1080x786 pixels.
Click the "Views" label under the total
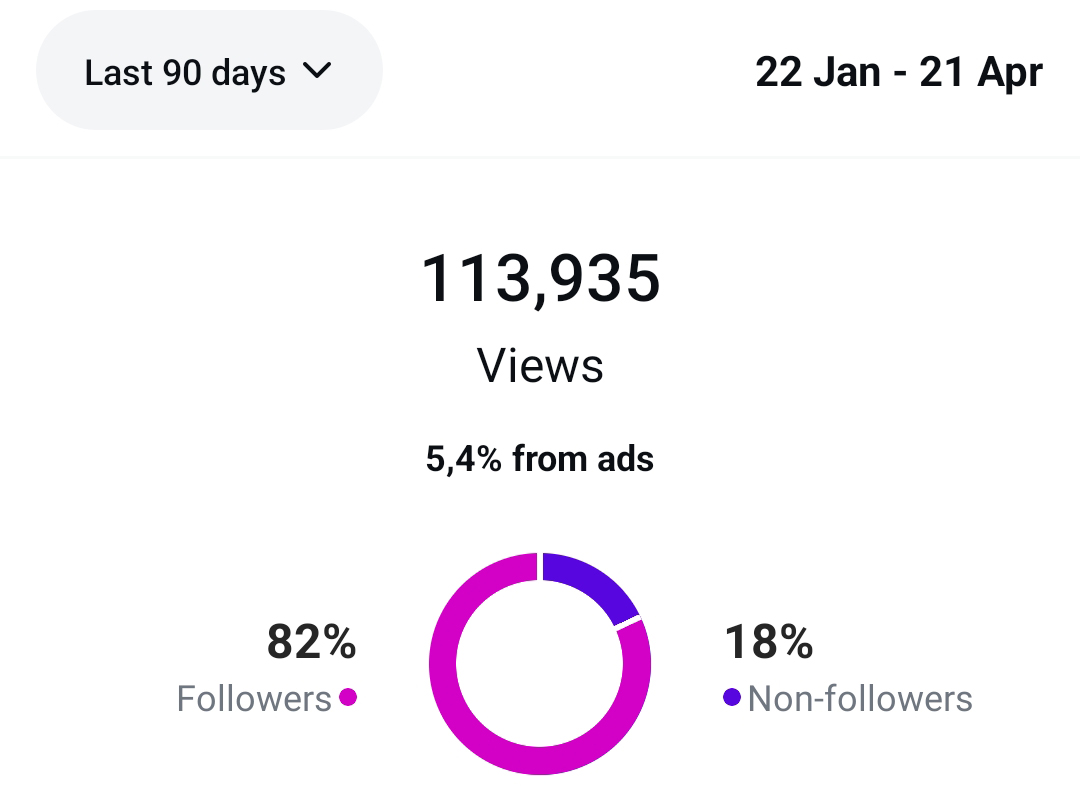pos(540,366)
